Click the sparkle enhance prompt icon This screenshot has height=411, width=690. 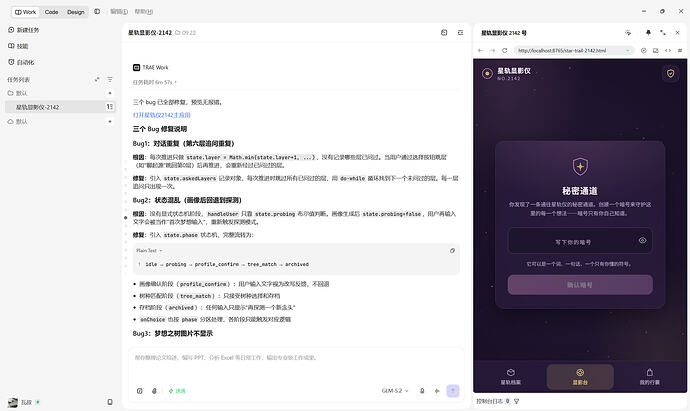[437, 391]
